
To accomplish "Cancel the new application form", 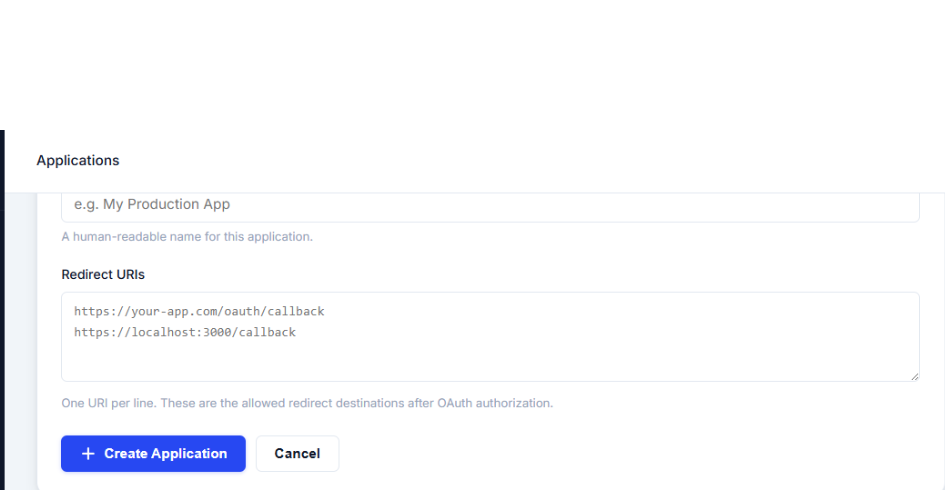I will [297, 453].
